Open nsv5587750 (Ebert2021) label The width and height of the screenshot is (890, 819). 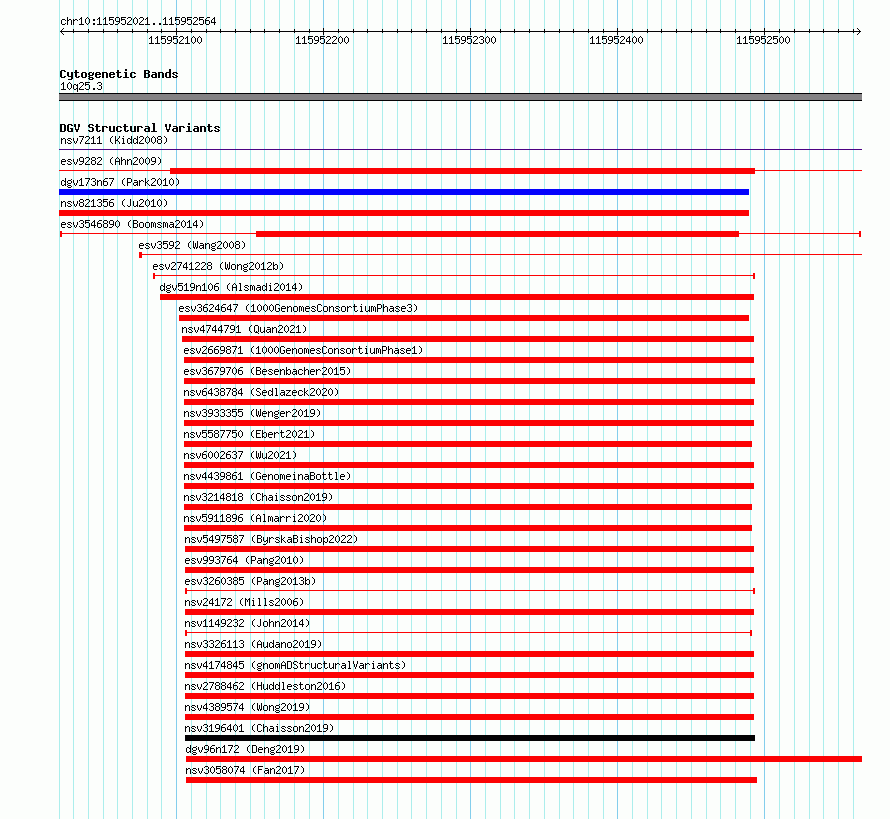(249, 434)
